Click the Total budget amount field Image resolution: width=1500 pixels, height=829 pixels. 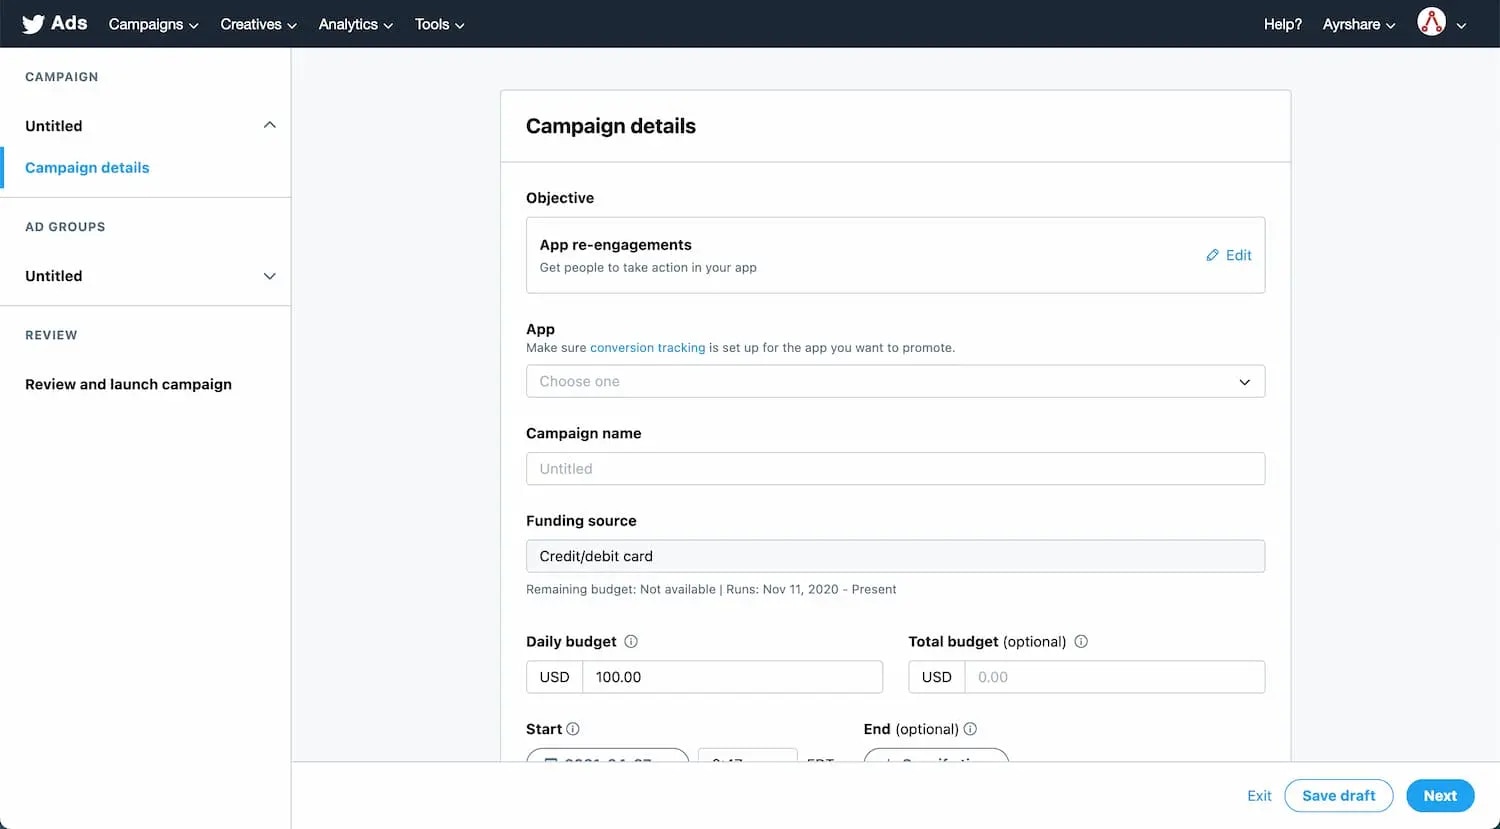point(1114,677)
